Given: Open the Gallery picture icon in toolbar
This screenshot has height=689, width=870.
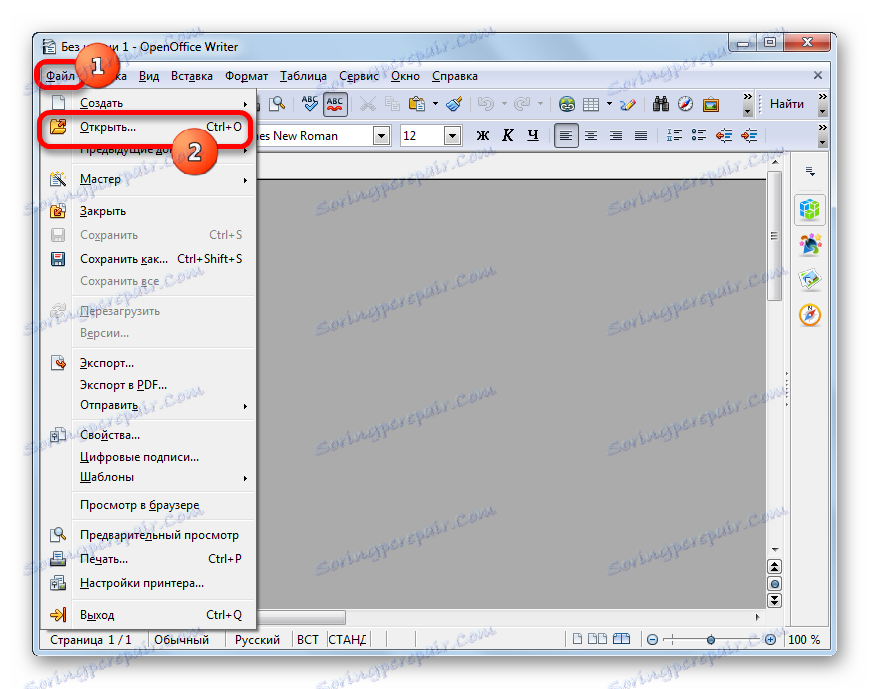Looking at the screenshot, I should (710, 104).
